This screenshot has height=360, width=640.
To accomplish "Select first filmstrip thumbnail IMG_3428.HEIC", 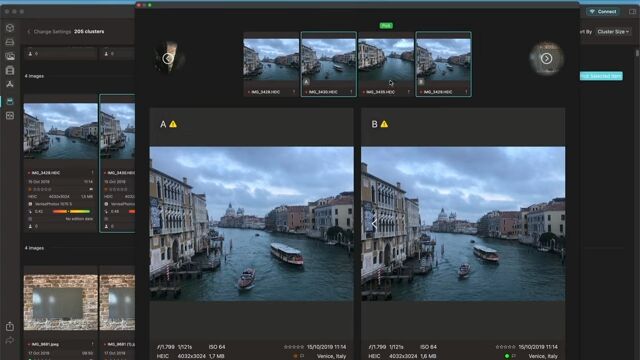I will 271,64.
